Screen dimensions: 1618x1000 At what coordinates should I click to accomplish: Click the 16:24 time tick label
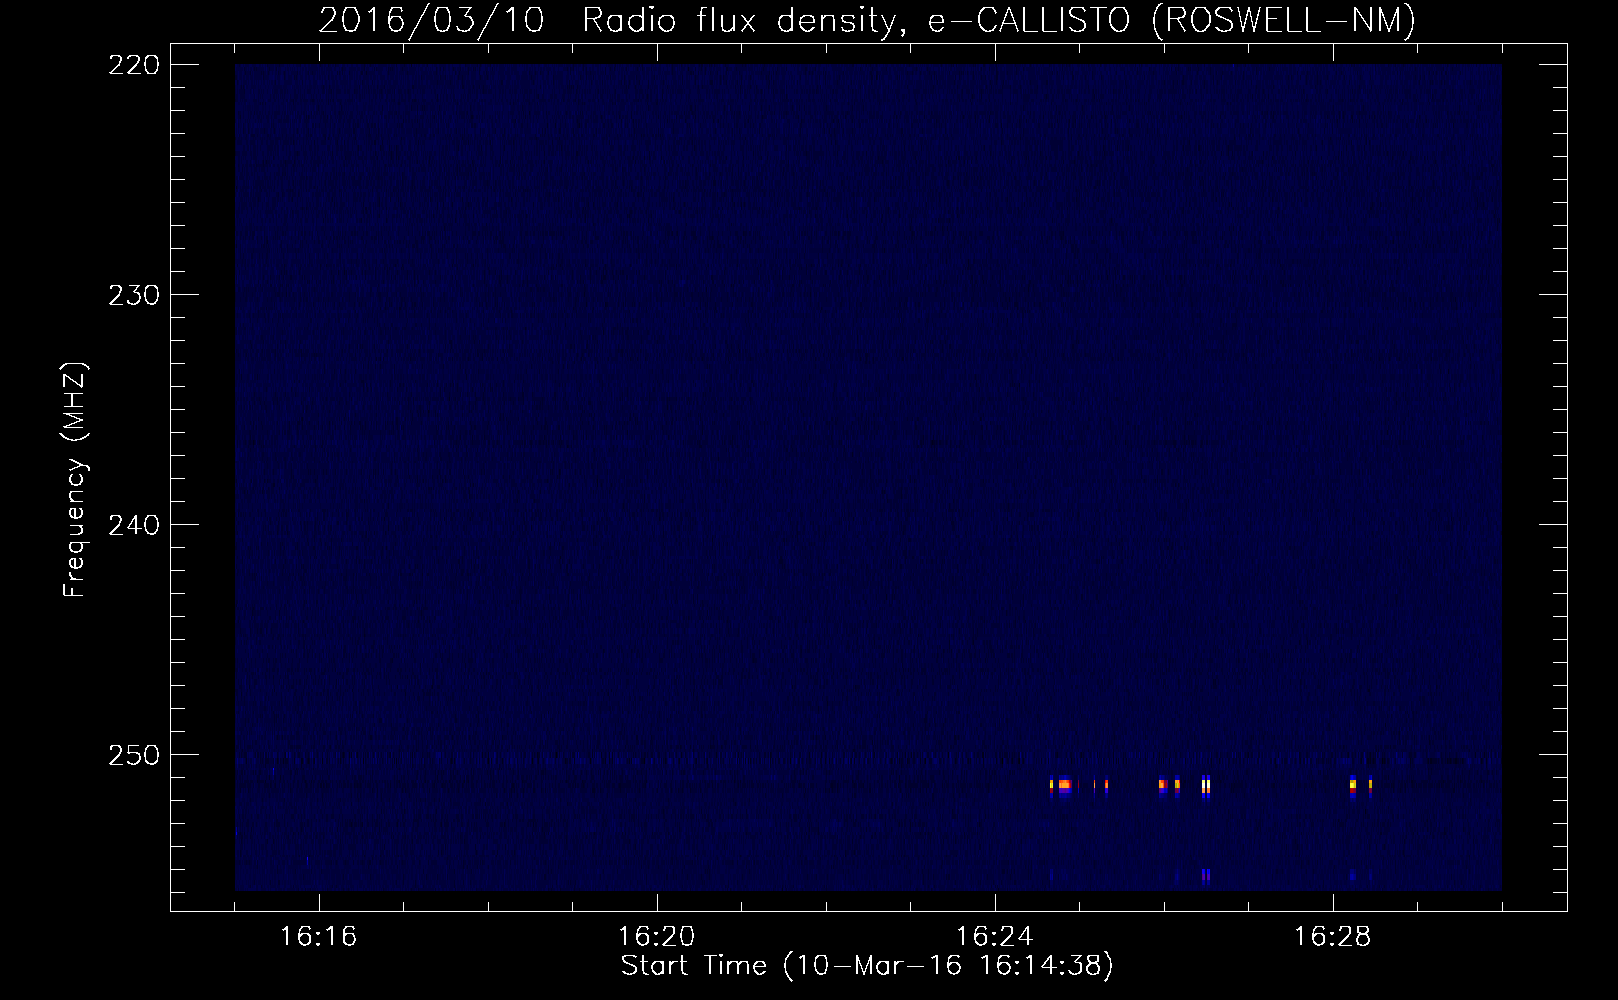click(995, 936)
